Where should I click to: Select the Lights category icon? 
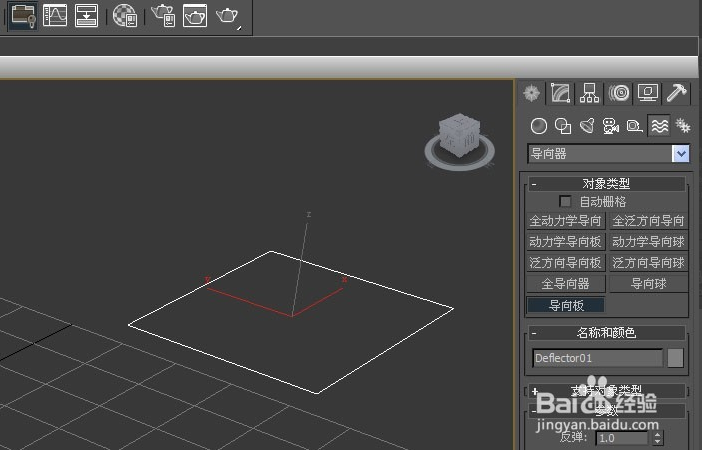click(x=587, y=126)
